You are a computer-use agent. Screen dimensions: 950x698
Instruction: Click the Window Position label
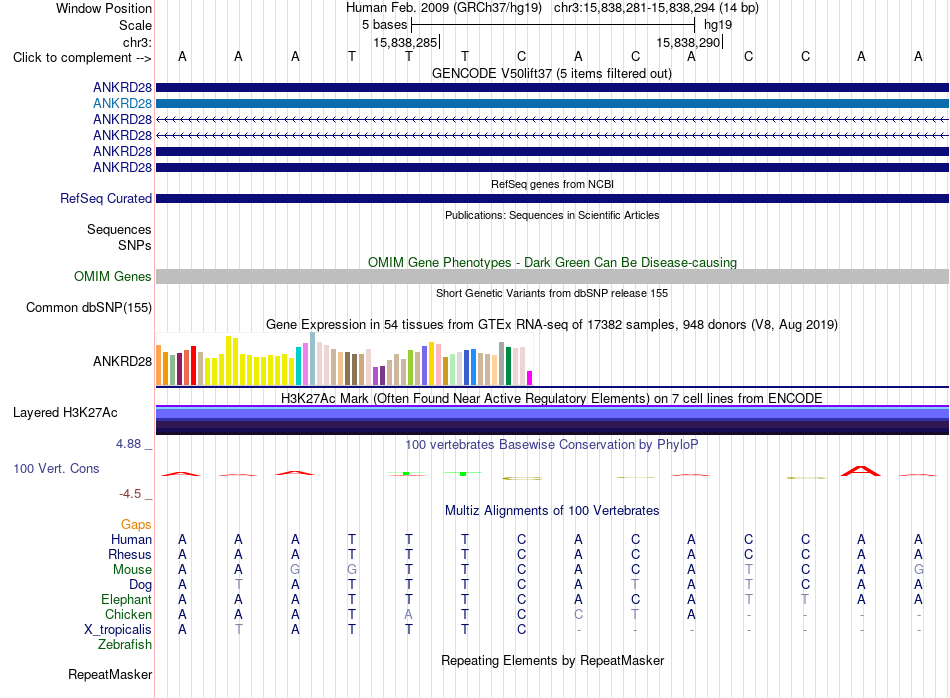(x=104, y=8)
